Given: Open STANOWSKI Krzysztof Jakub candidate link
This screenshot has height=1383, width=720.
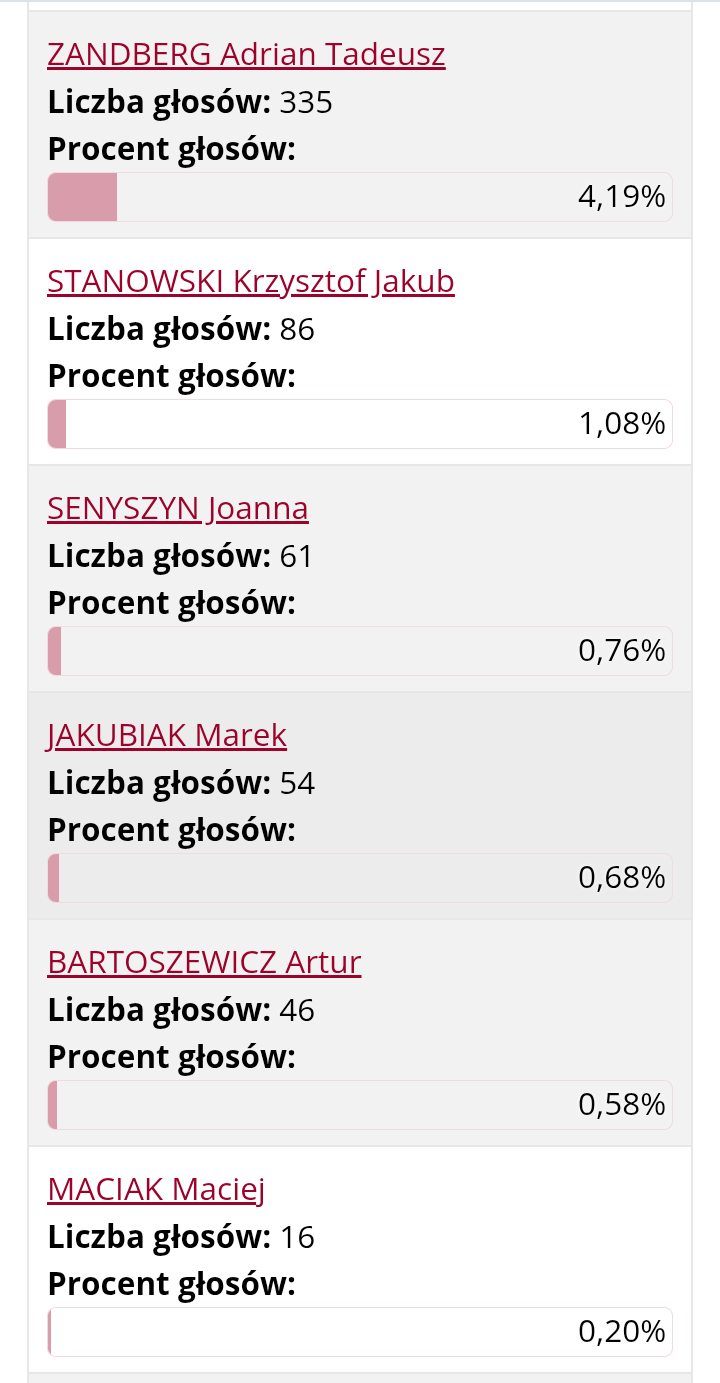Looking at the screenshot, I should [x=251, y=281].
